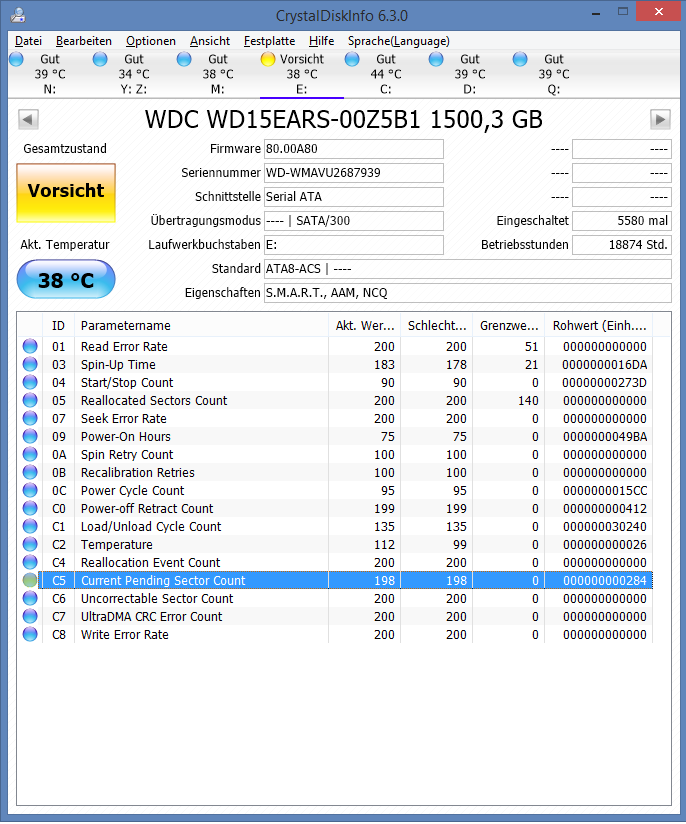Click status orb of Read Error Rate
The width and height of the screenshot is (686, 824).
coord(30,346)
